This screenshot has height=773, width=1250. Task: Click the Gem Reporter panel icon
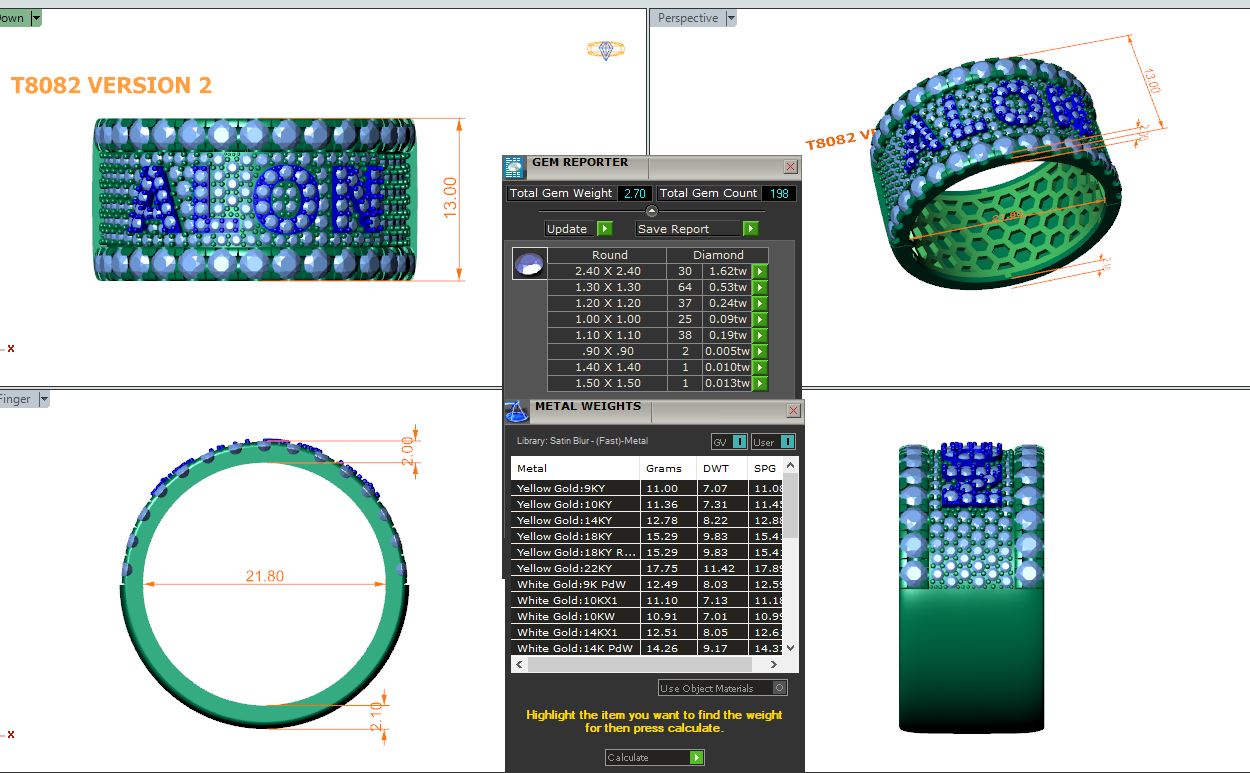pos(514,167)
